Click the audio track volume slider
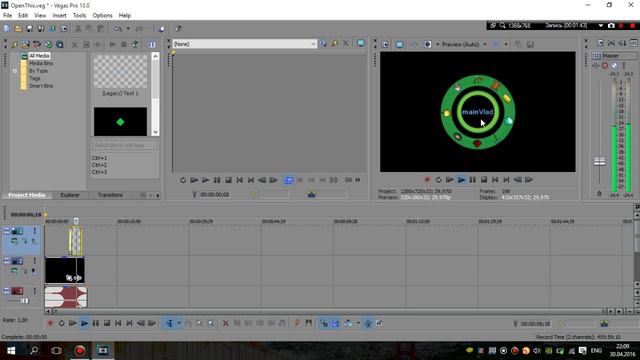This screenshot has width=640, height=360. (x=24, y=301)
